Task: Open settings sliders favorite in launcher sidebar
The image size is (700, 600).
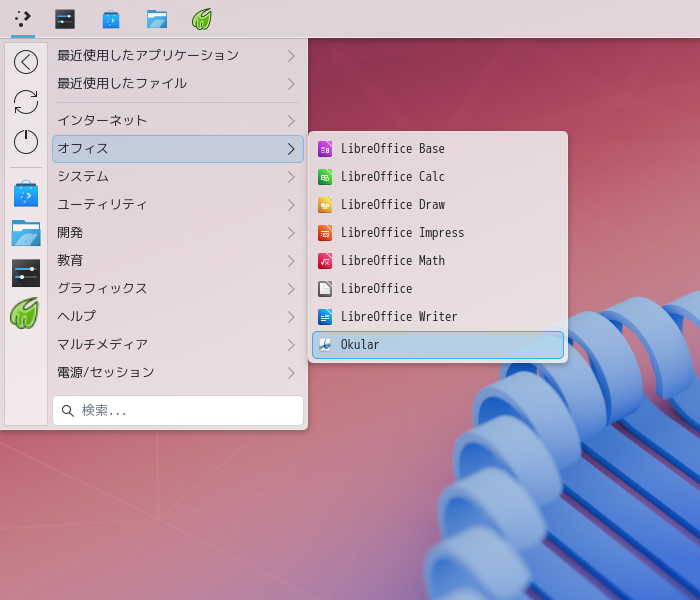Action: pyautogui.click(x=26, y=273)
